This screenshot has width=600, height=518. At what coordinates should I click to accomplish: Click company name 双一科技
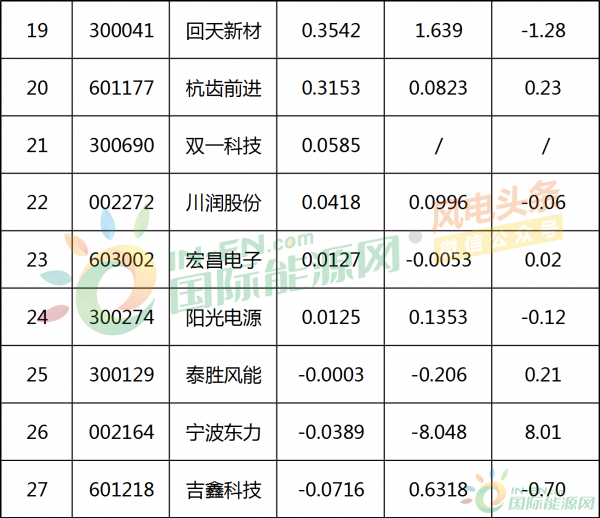click(x=223, y=146)
